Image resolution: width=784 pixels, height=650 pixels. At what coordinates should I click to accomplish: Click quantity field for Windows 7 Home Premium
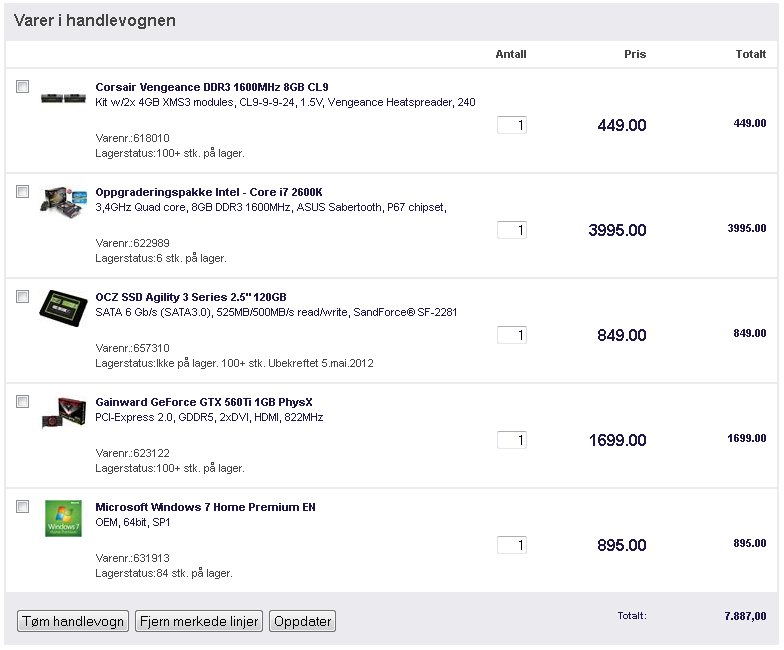click(512, 545)
